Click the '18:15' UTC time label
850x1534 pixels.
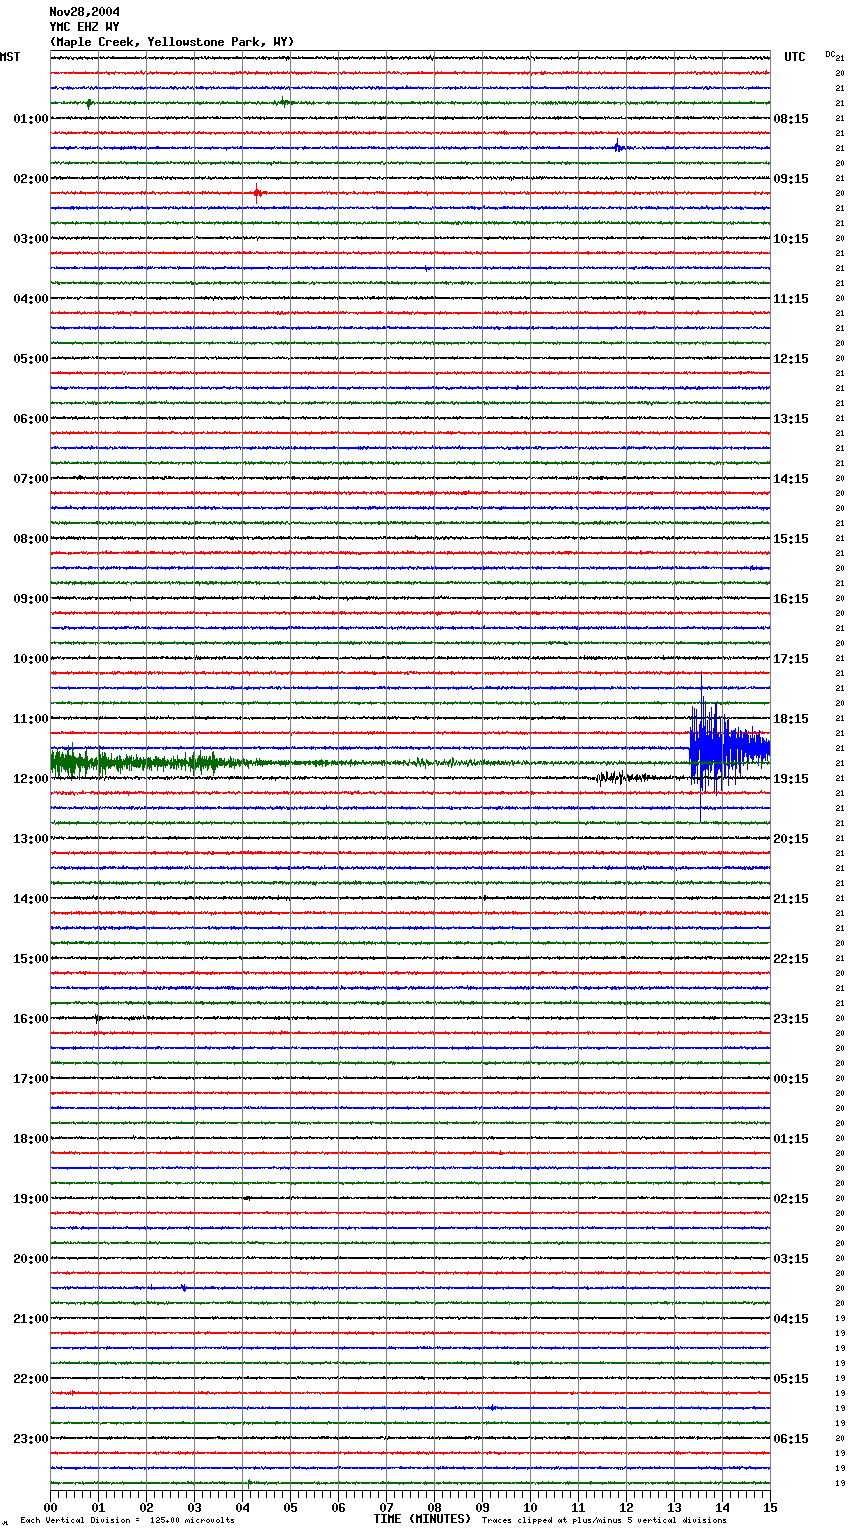(791, 719)
